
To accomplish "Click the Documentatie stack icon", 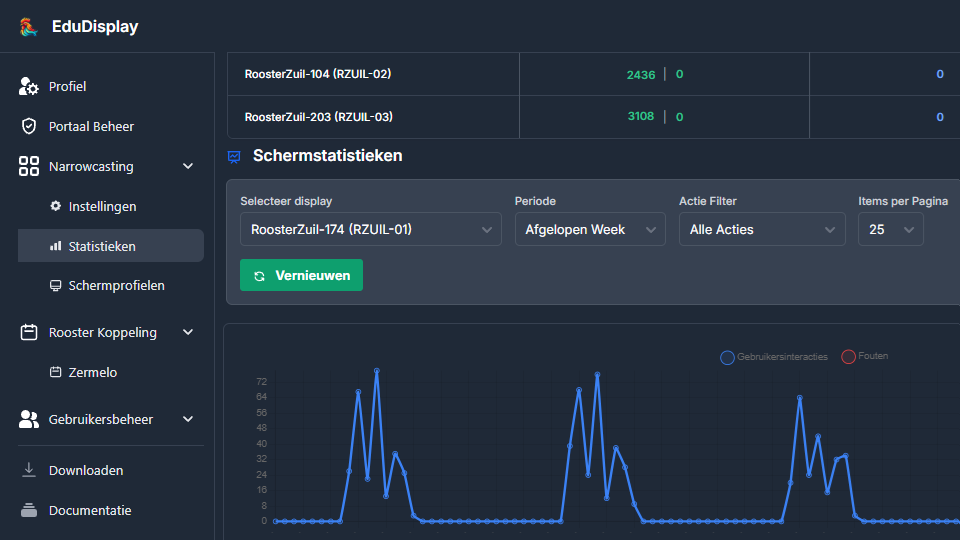I will pyautogui.click(x=29, y=509).
